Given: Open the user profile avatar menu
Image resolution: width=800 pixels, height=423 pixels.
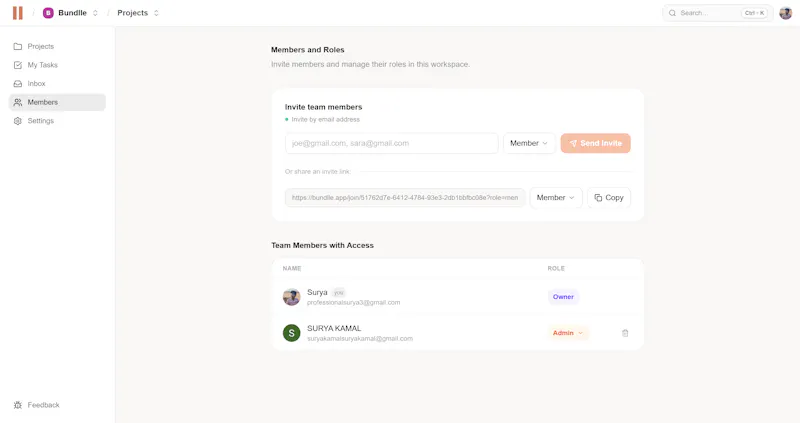Looking at the screenshot, I should tap(785, 13).
